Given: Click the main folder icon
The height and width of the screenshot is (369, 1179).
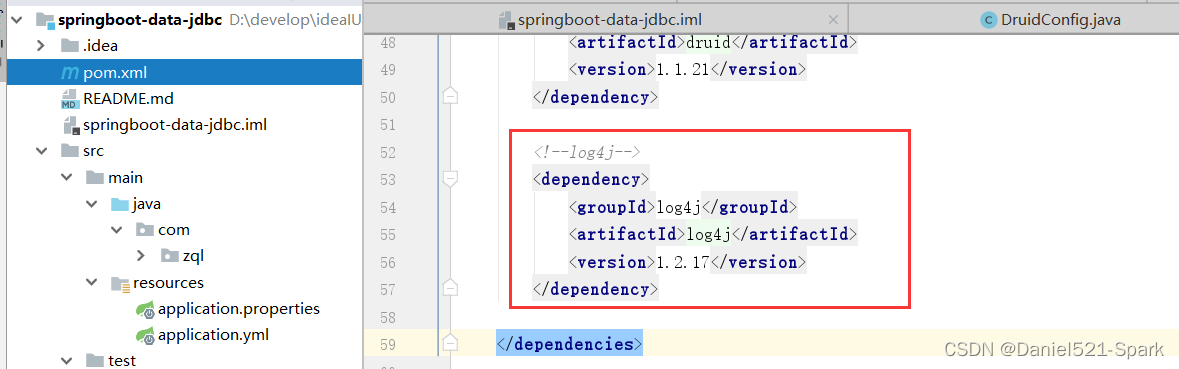Looking at the screenshot, I should 95,178.
